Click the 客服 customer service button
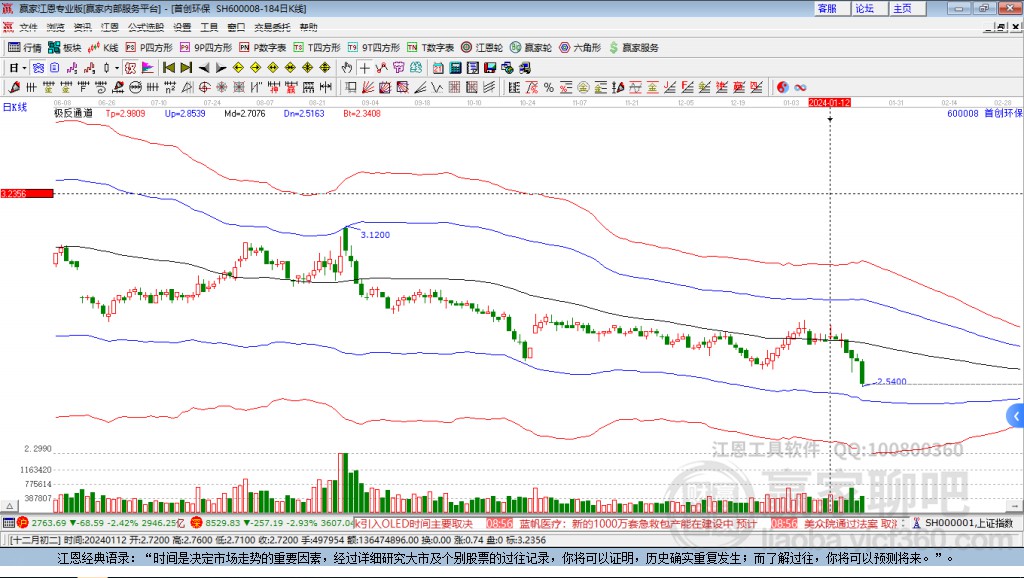 [827, 8]
